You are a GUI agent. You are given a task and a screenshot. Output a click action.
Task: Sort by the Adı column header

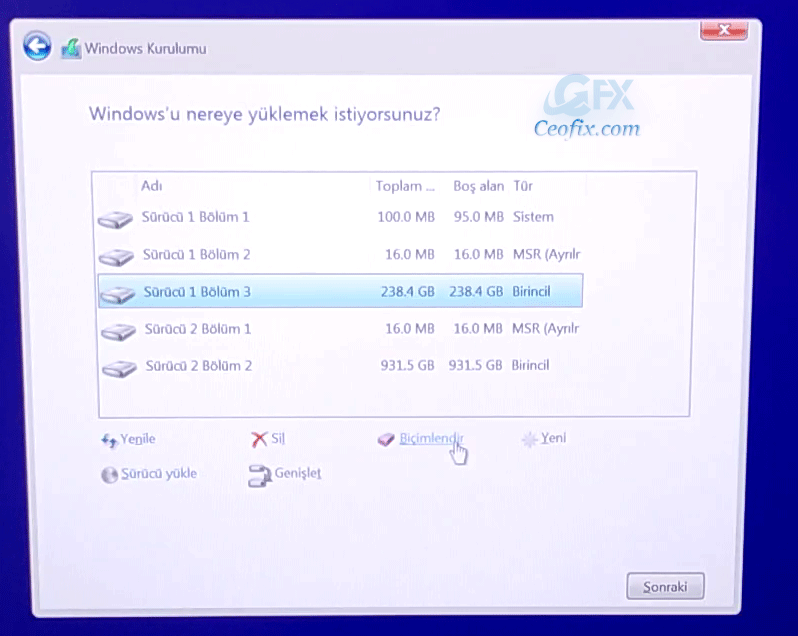152,186
